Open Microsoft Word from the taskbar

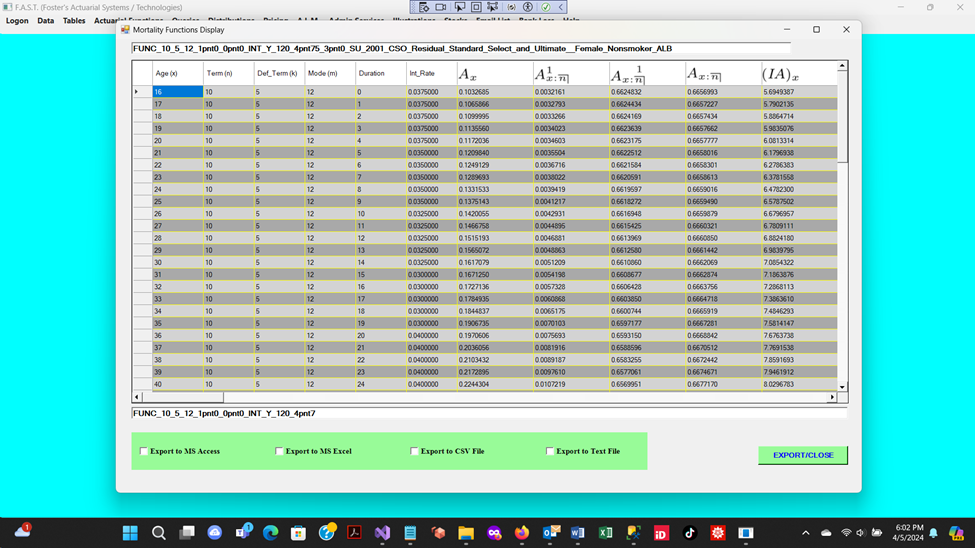coord(577,533)
